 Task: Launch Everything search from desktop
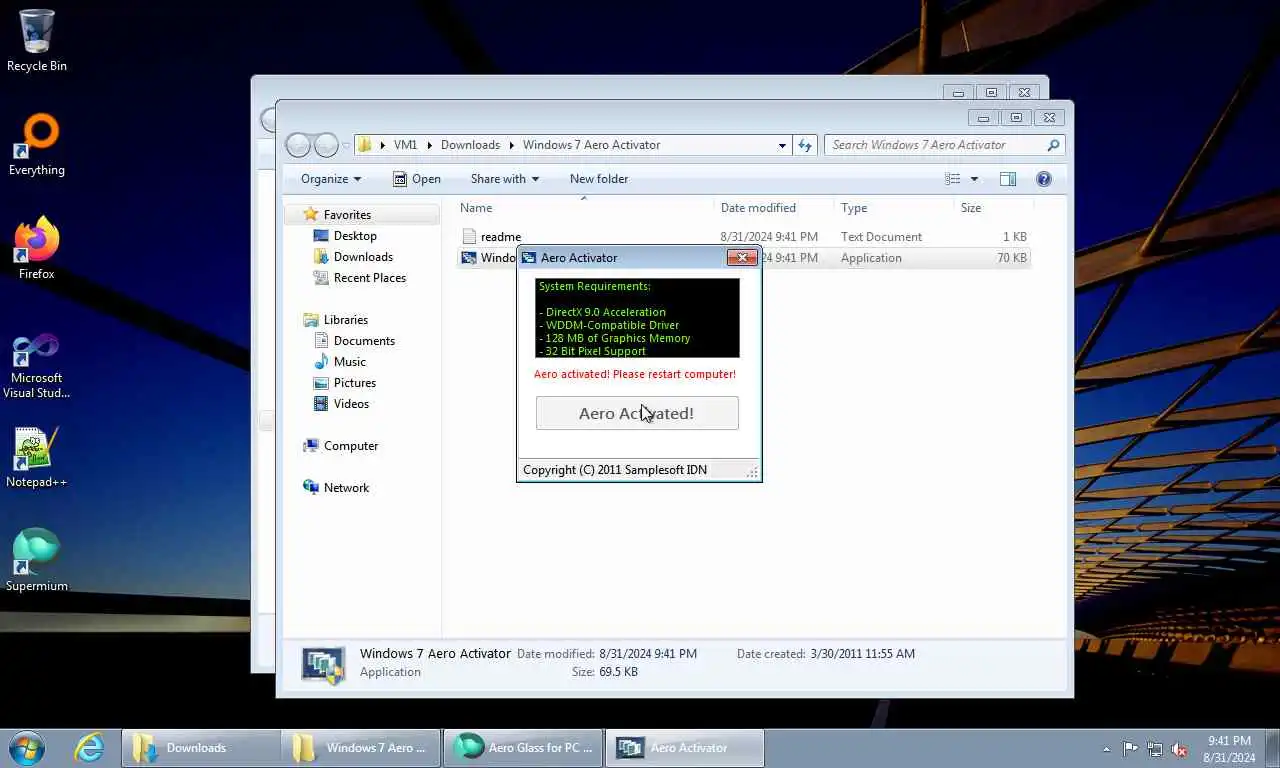37,146
